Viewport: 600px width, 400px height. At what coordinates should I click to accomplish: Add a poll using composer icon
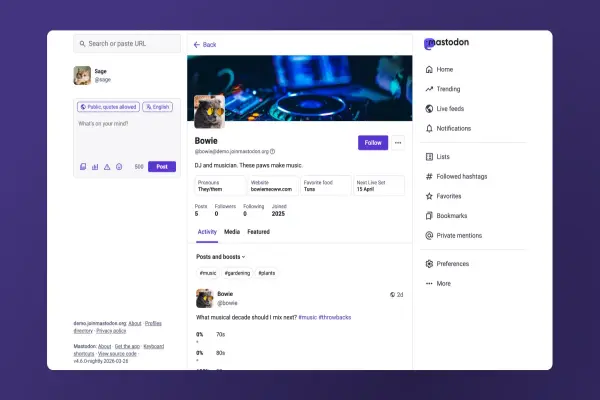95,167
